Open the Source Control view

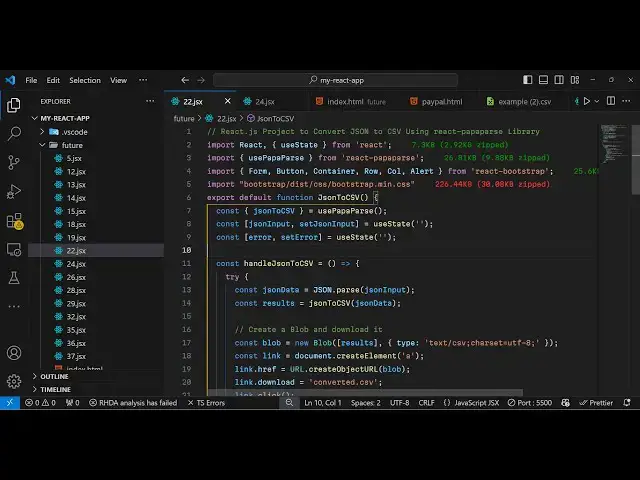tap(14, 162)
